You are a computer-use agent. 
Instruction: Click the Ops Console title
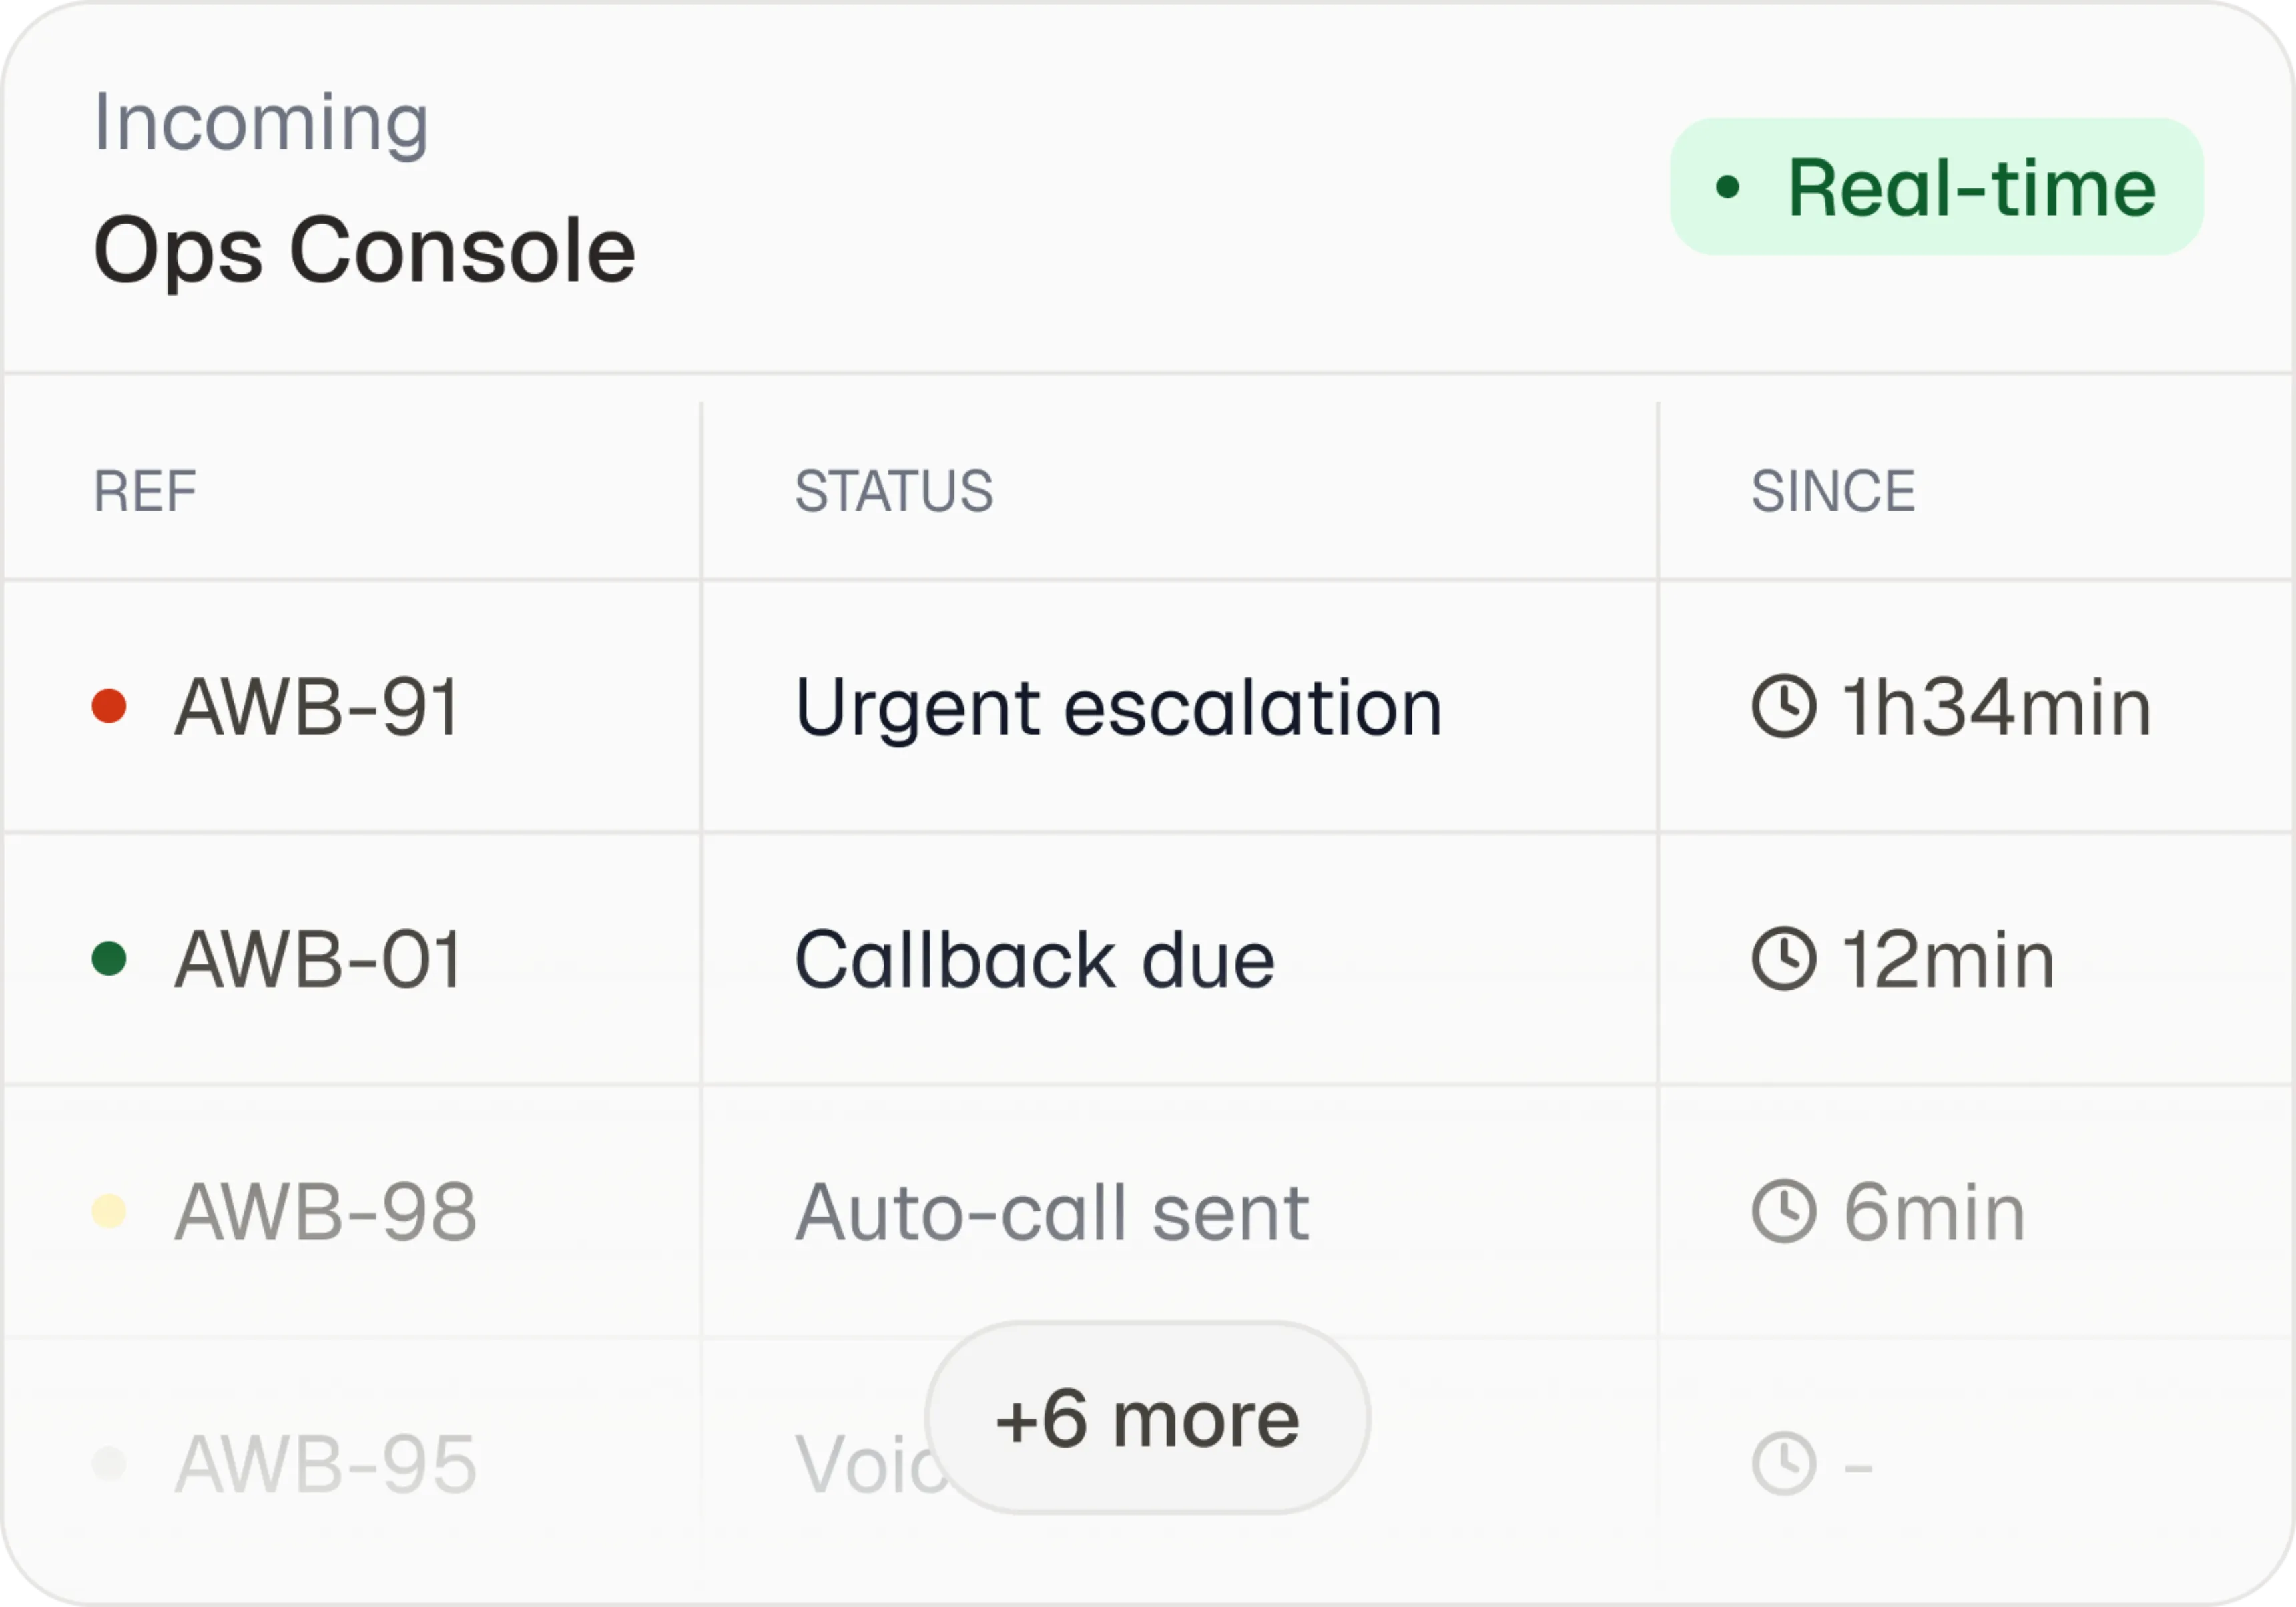point(364,250)
